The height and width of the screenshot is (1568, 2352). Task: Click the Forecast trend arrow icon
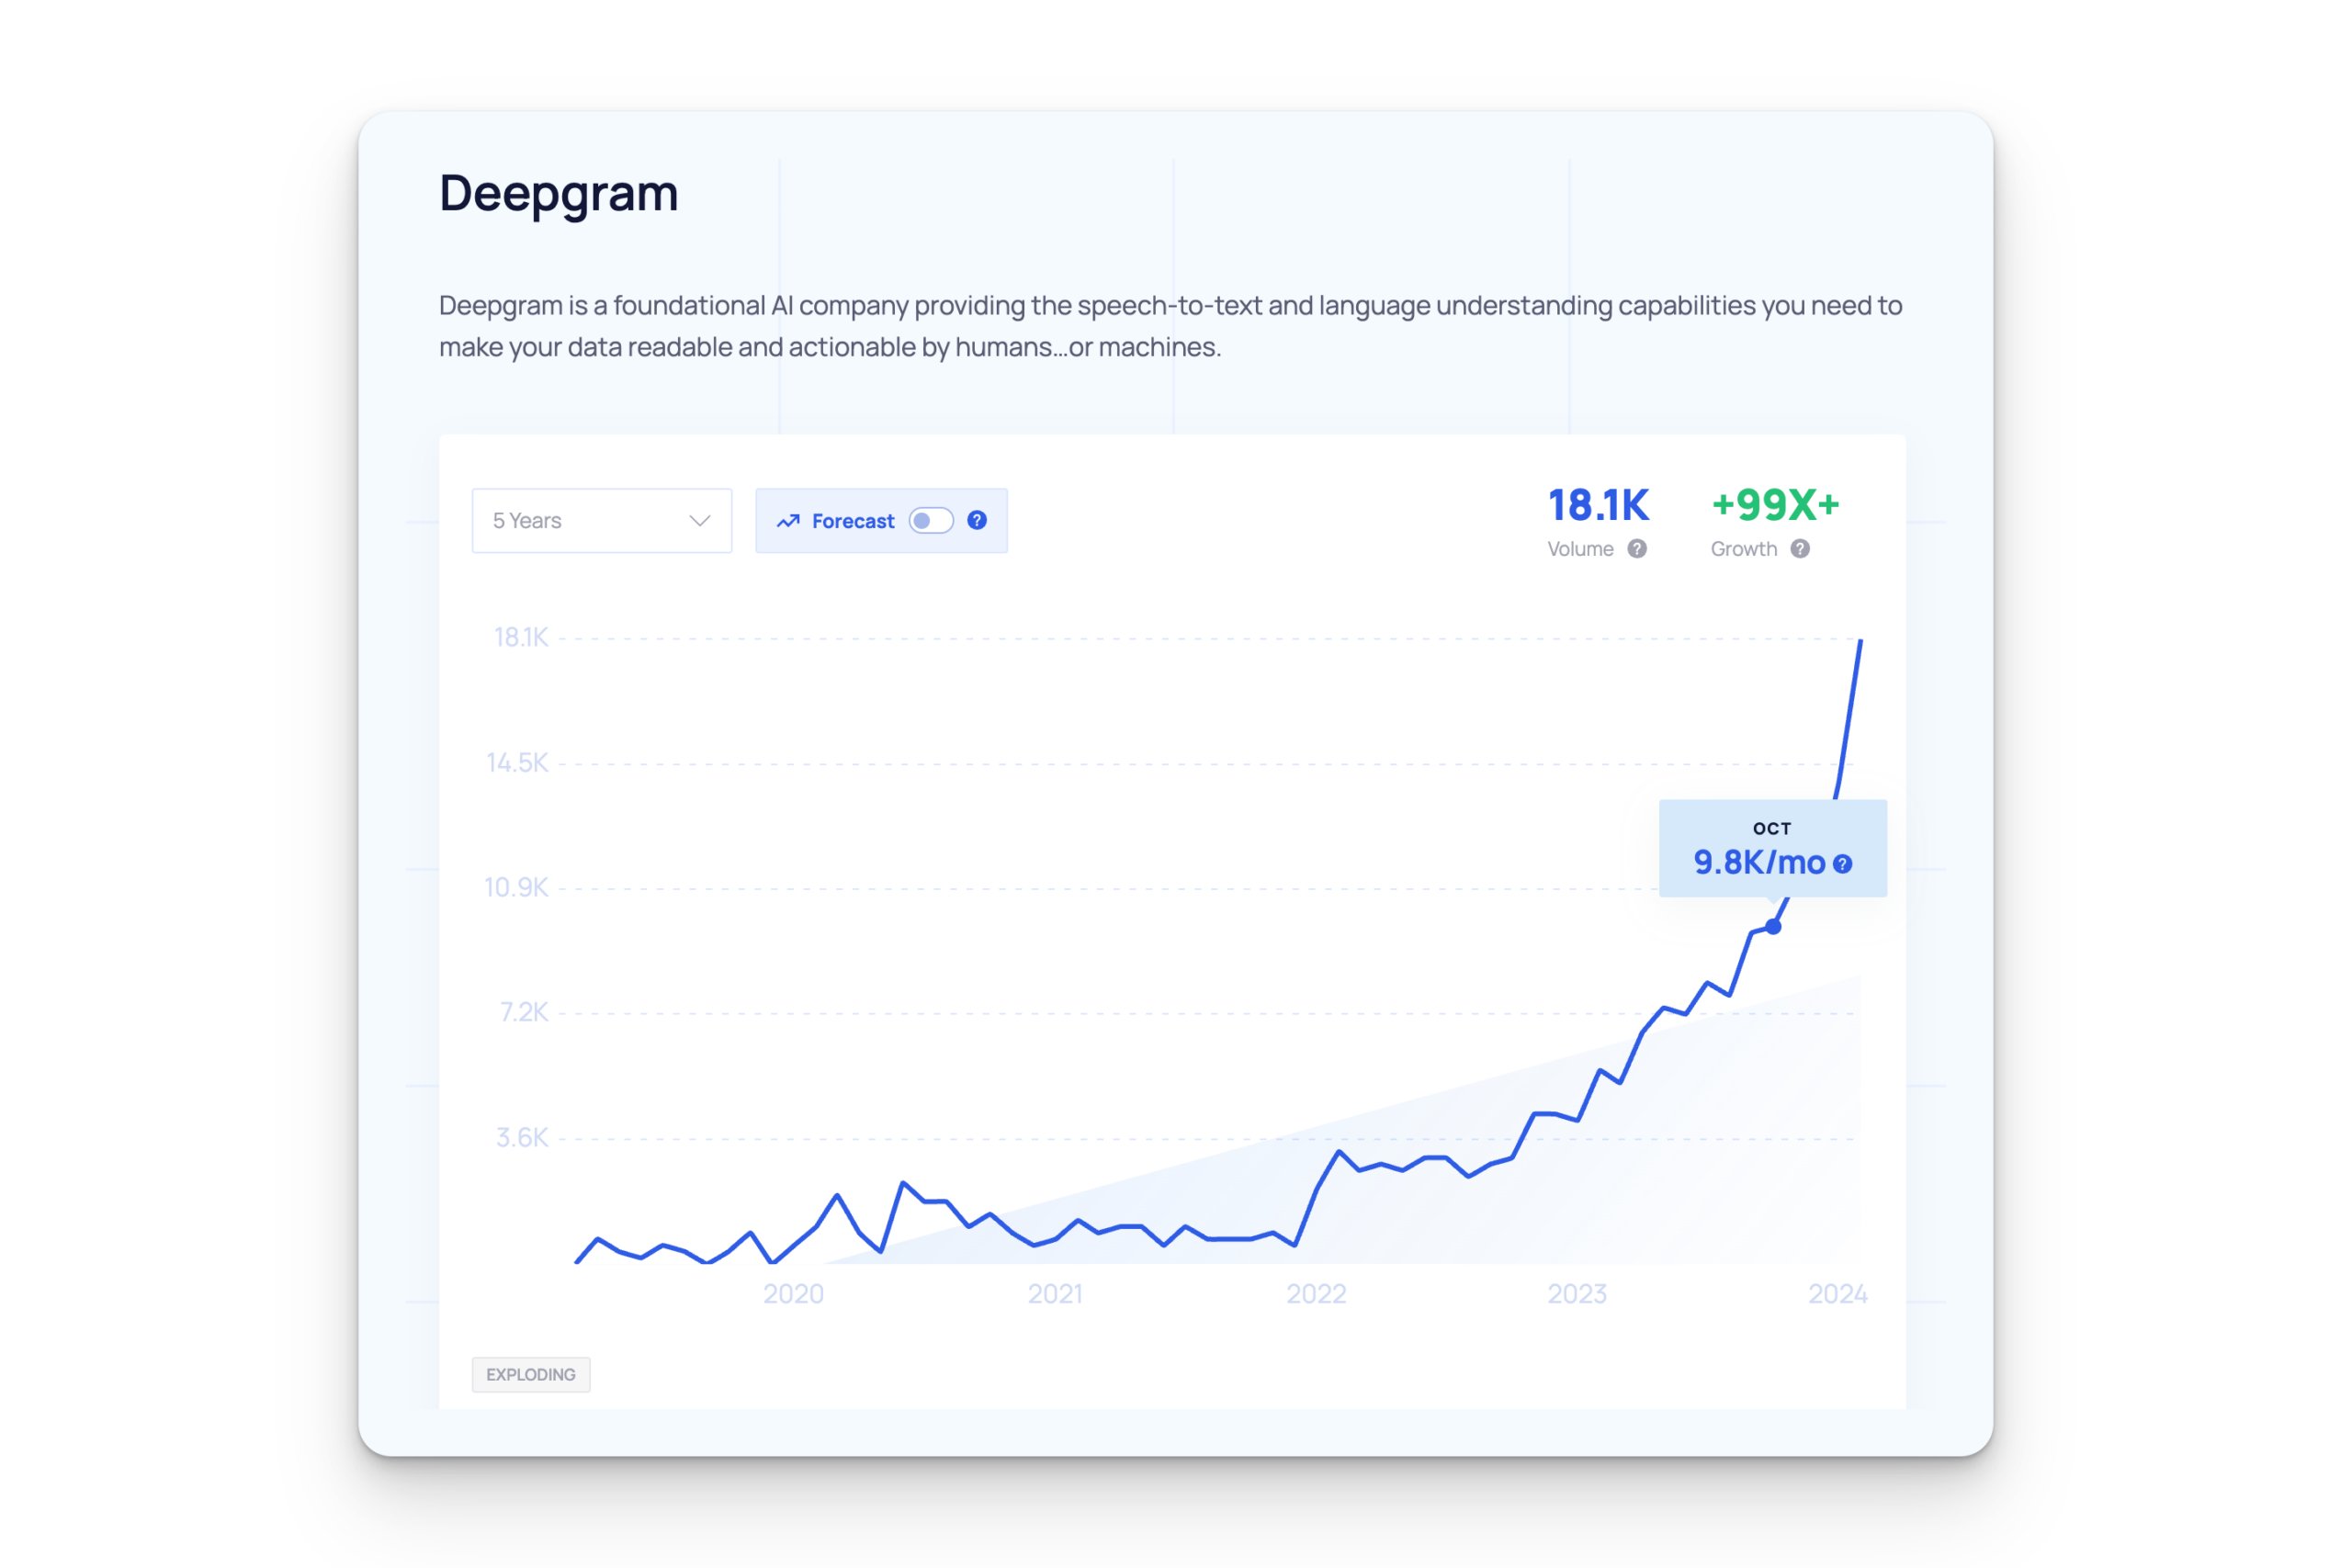pyautogui.click(x=788, y=521)
